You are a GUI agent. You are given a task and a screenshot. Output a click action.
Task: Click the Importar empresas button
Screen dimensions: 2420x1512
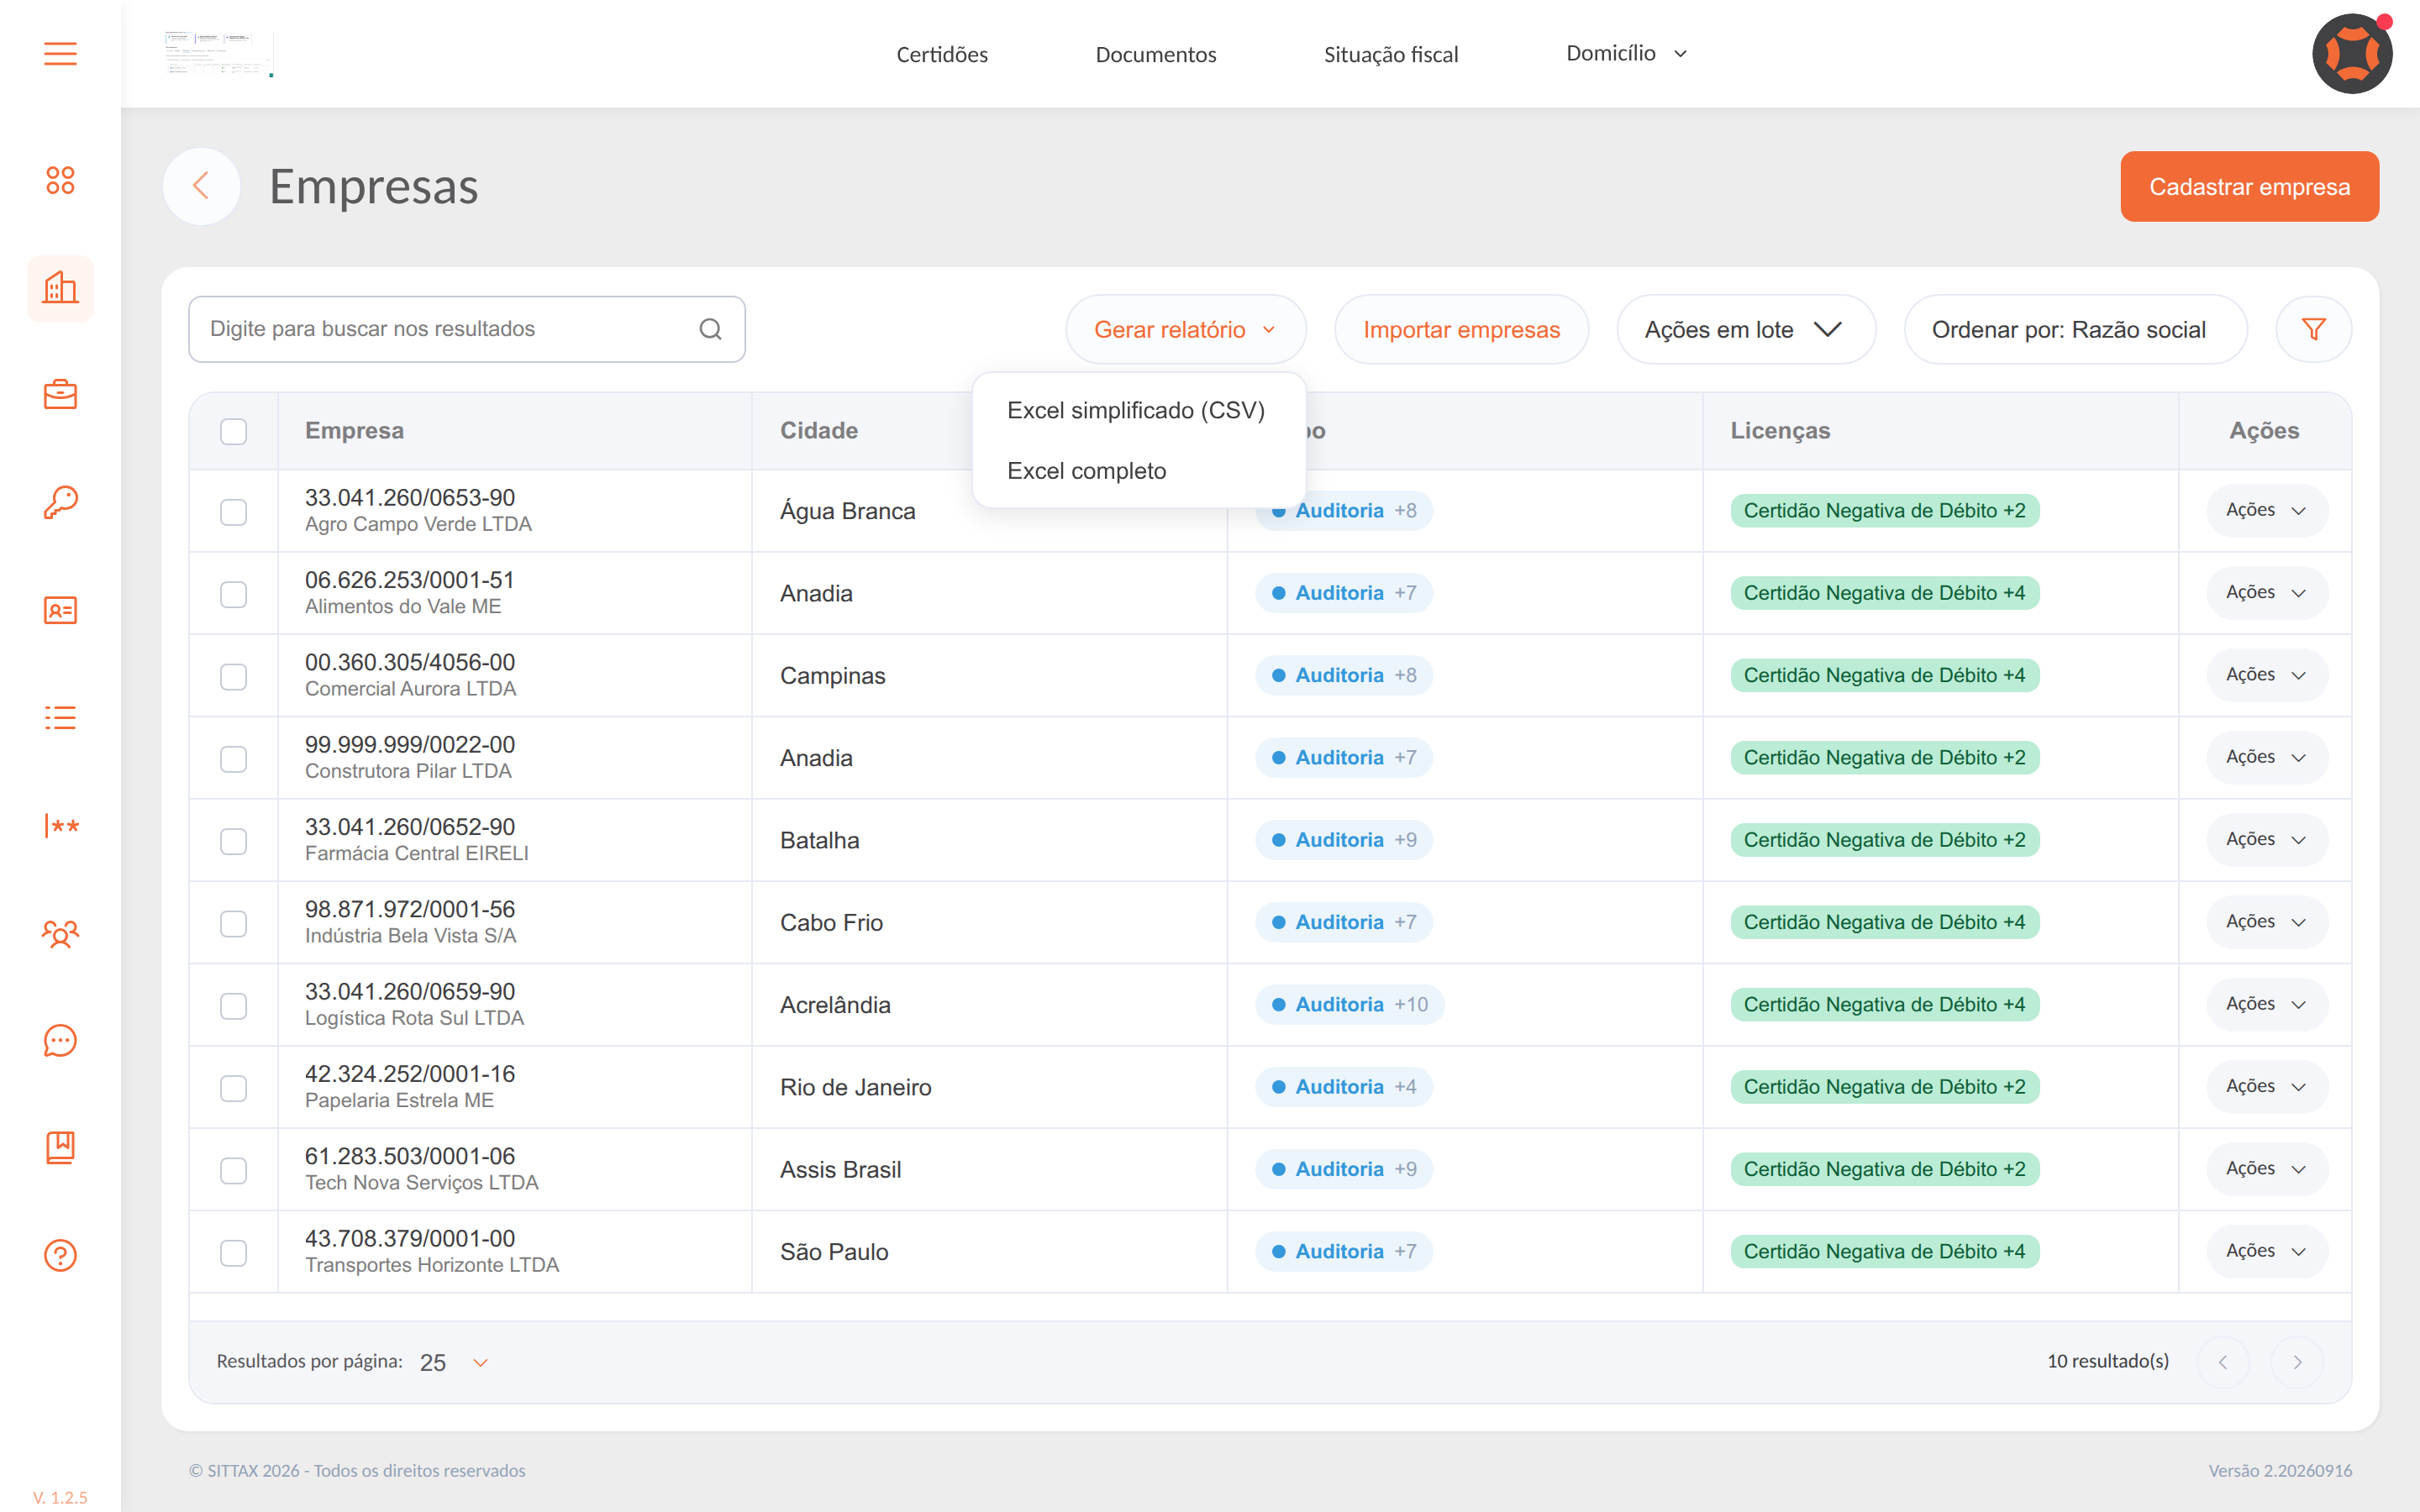coord(1461,329)
